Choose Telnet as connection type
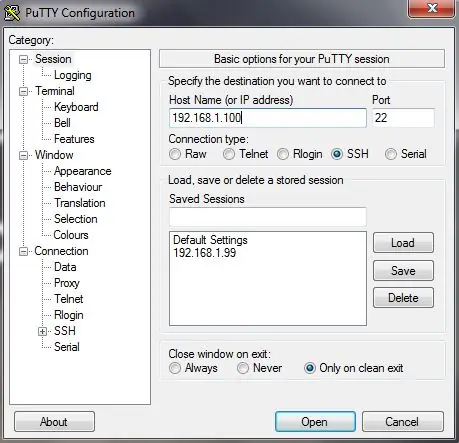The width and height of the screenshot is (459, 443). 229,154
